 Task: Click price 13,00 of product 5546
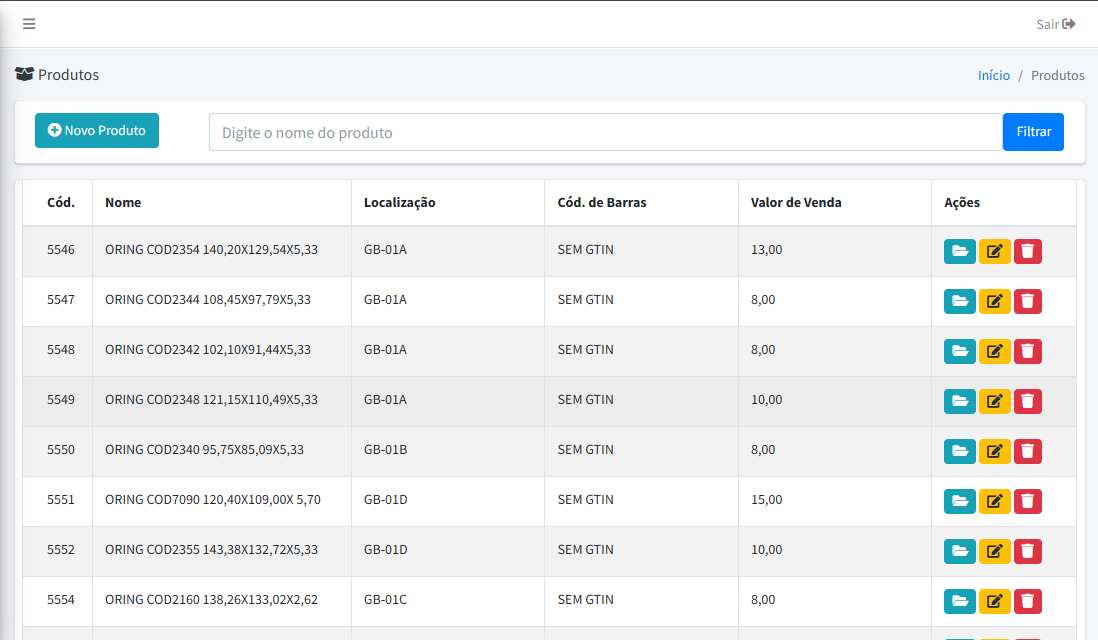point(766,249)
